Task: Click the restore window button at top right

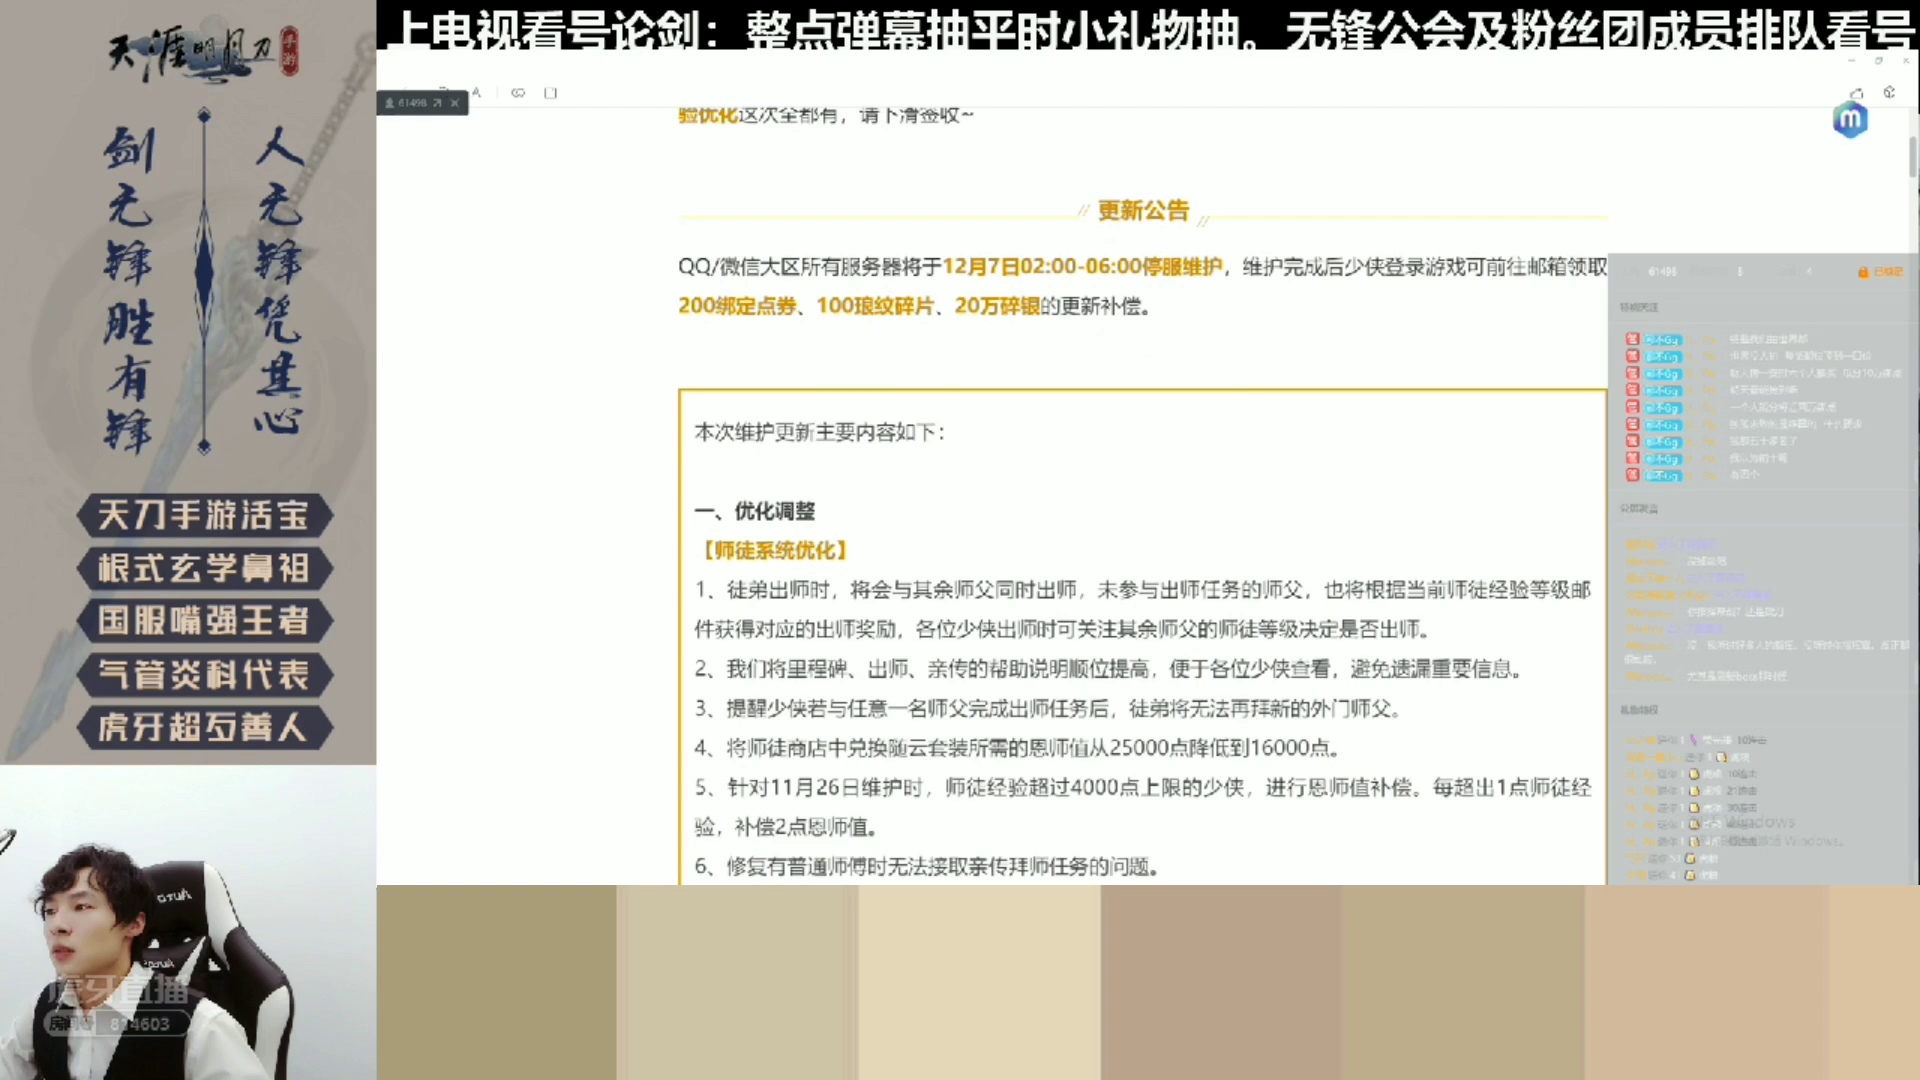Action: 1878,61
